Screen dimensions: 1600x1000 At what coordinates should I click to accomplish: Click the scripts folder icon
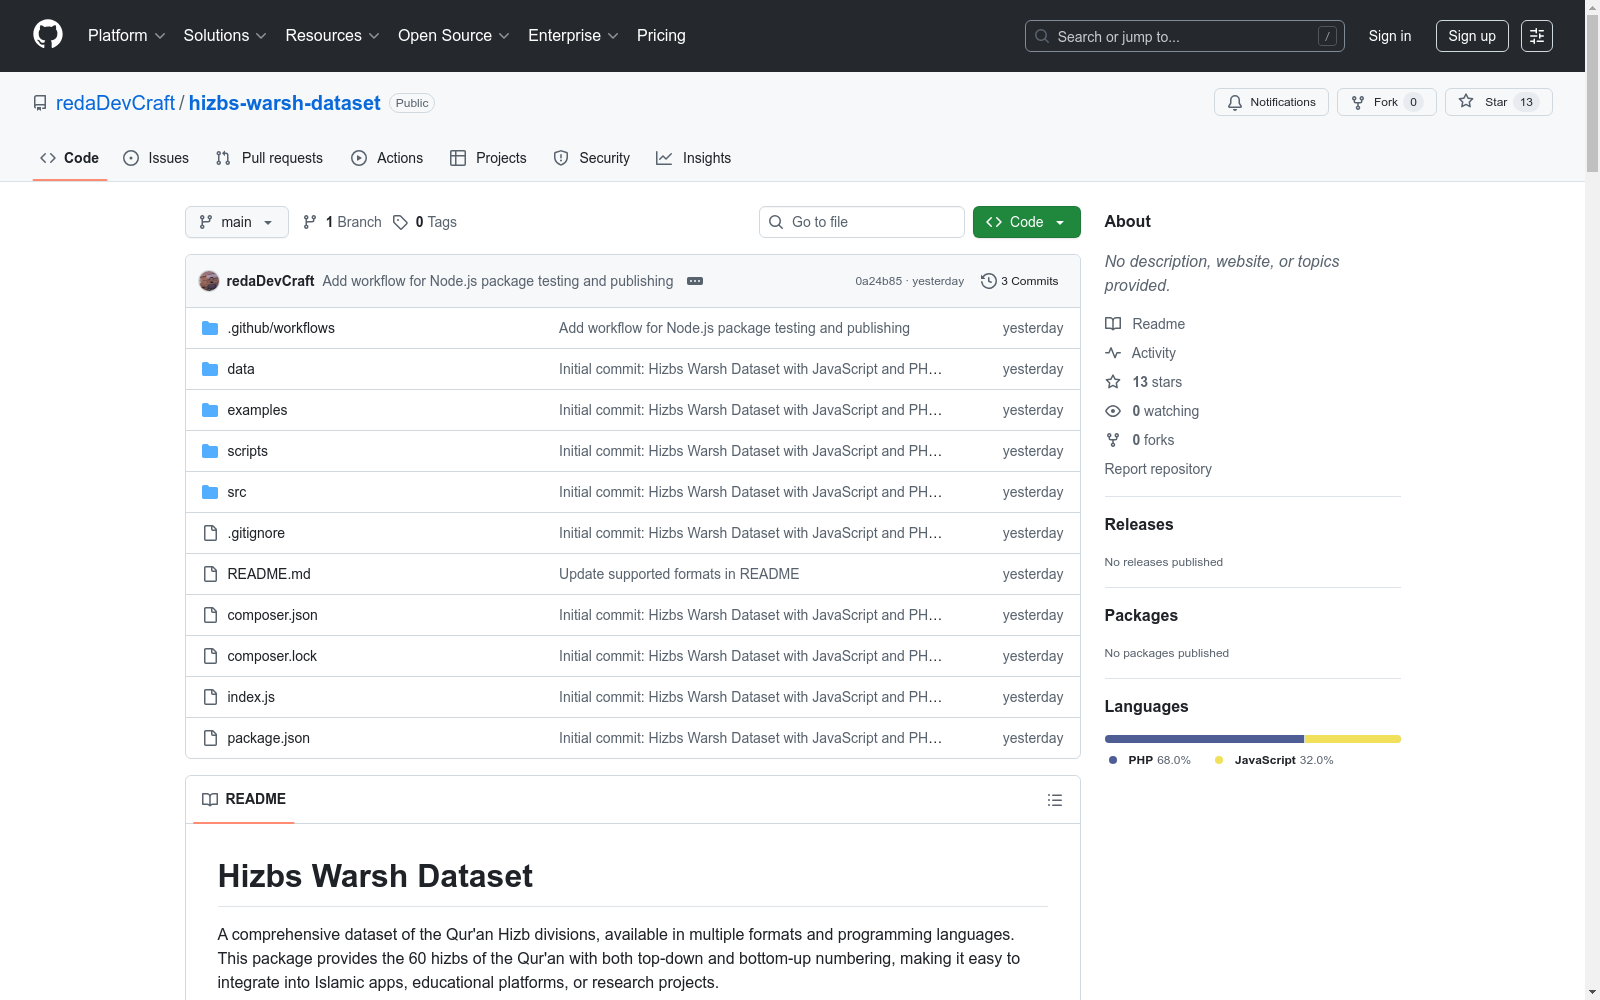coord(210,451)
